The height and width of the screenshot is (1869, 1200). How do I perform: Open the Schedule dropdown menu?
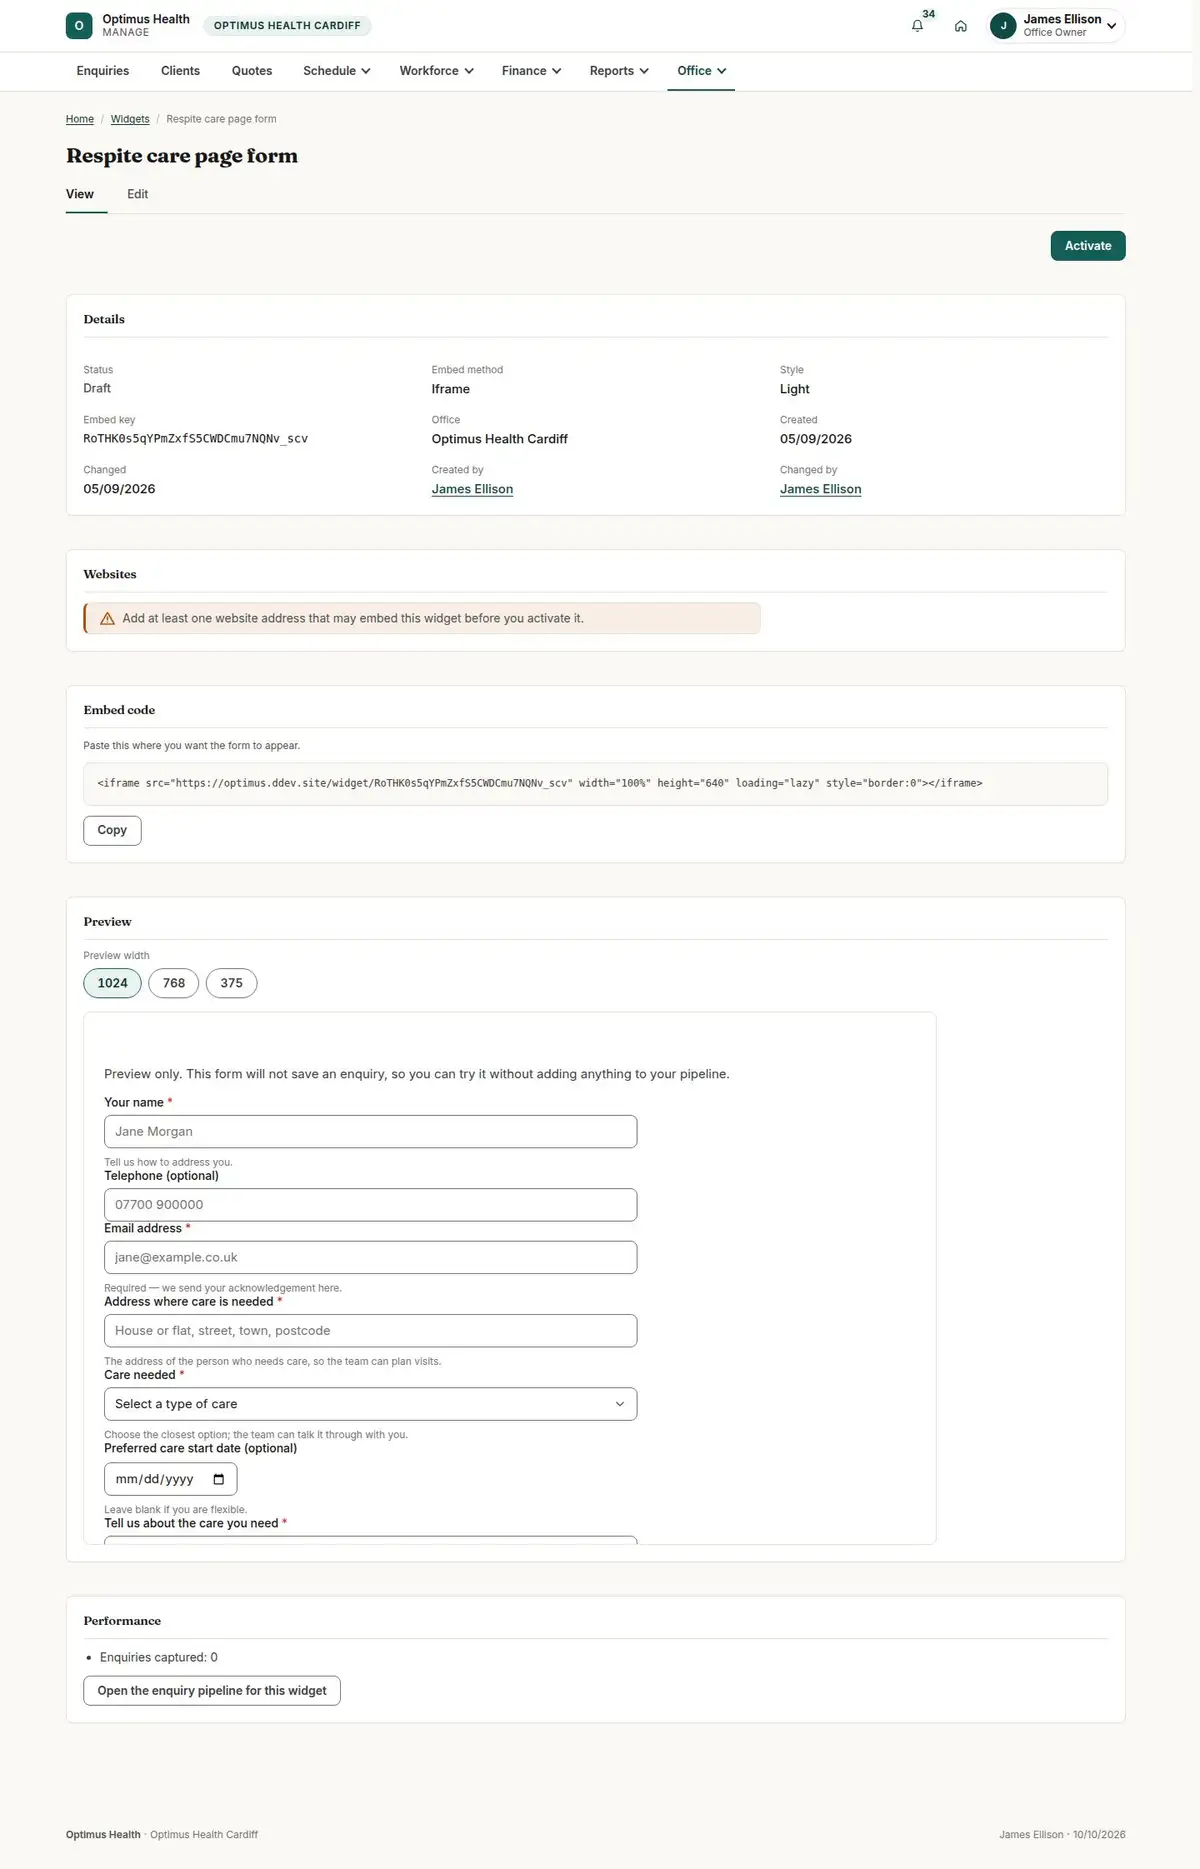pos(336,71)
